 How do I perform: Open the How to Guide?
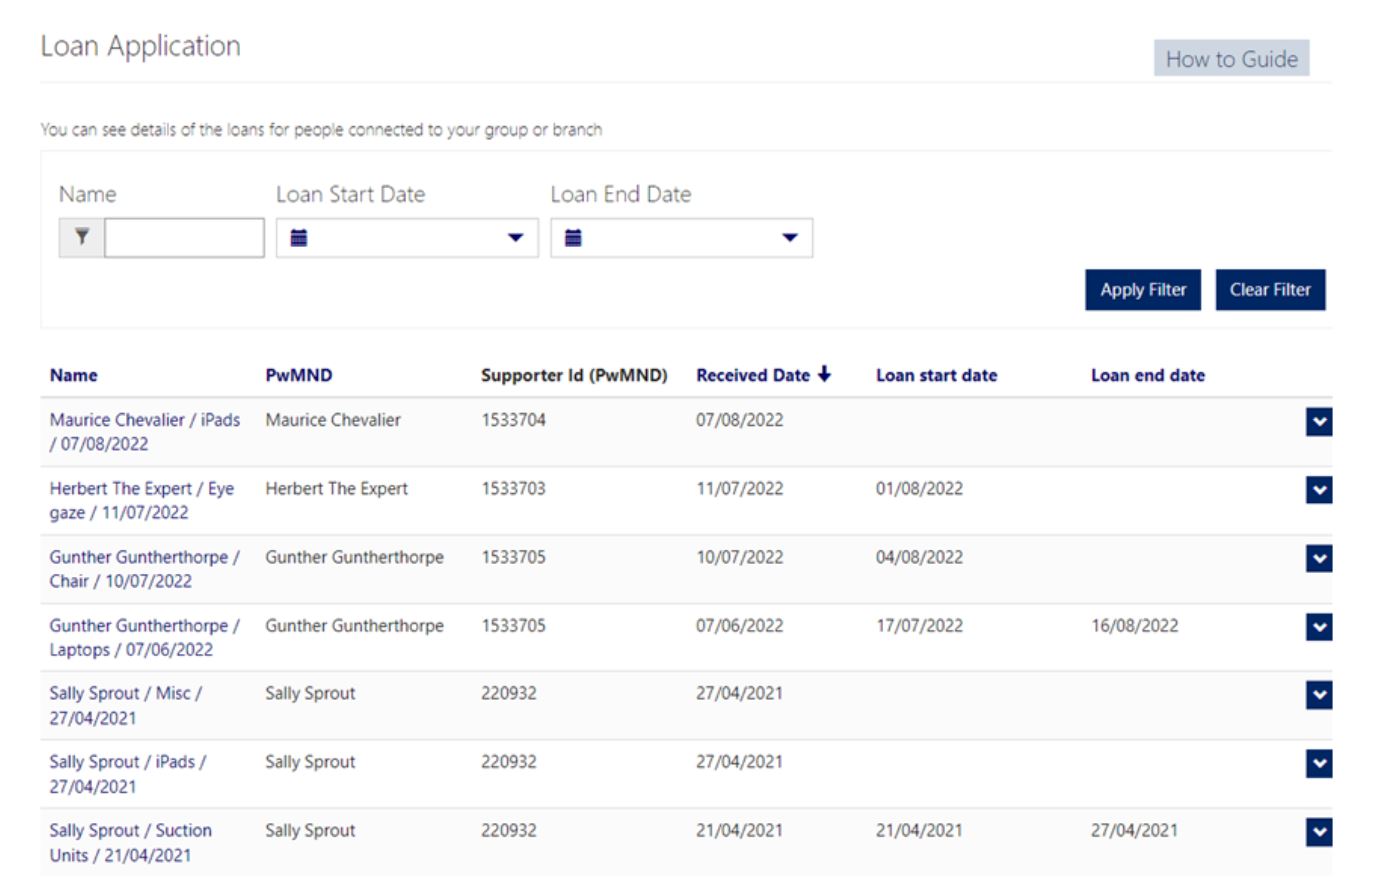(1231, 59)
